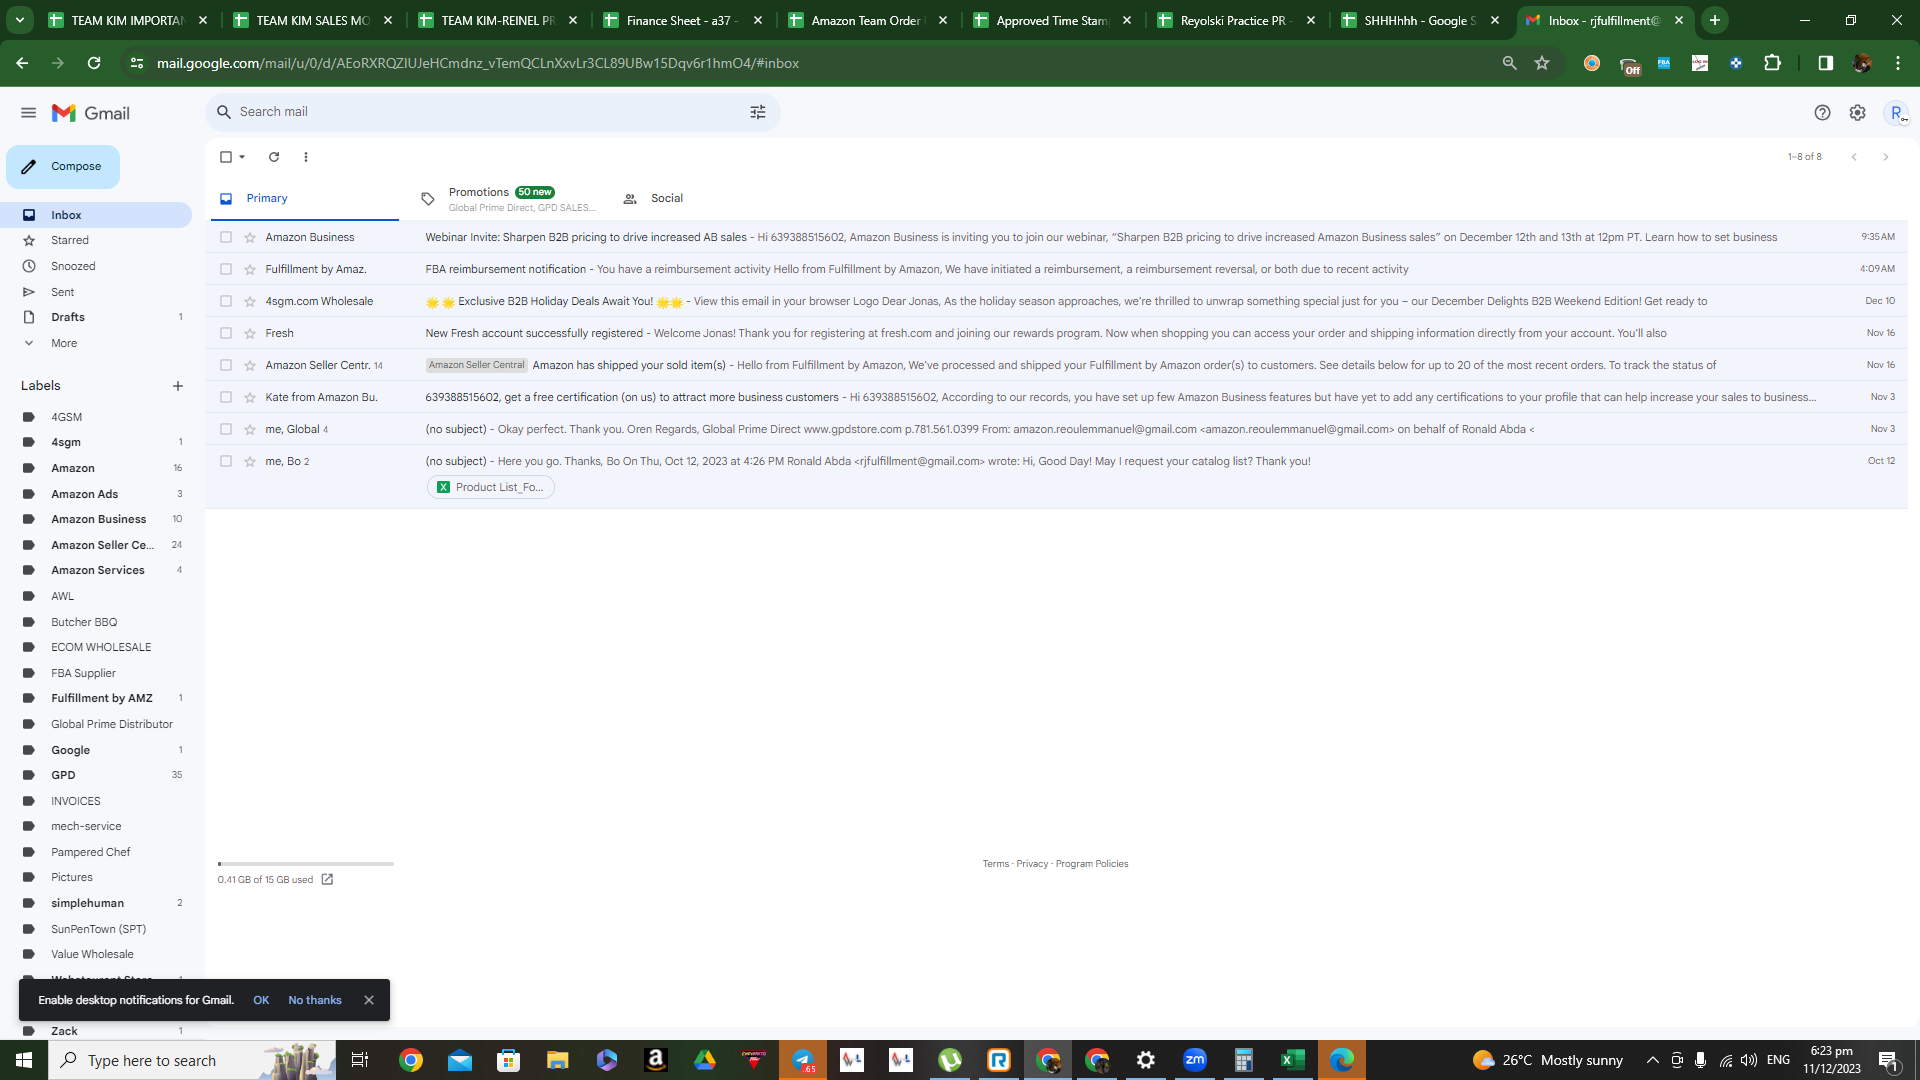
Task: Switch to Approved Time Stamp browser tab
Action: [x=1053, y=20]
